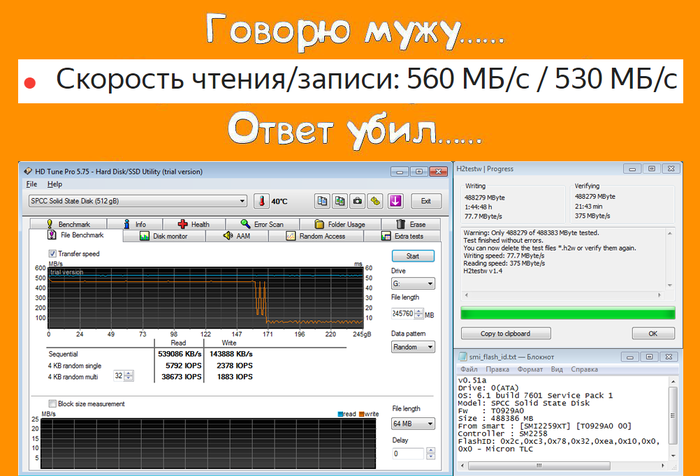The image size is (700, 476).
Task: Open the Вид menu in Notepad
Action: pyautogui.click(x=557, y=369)
